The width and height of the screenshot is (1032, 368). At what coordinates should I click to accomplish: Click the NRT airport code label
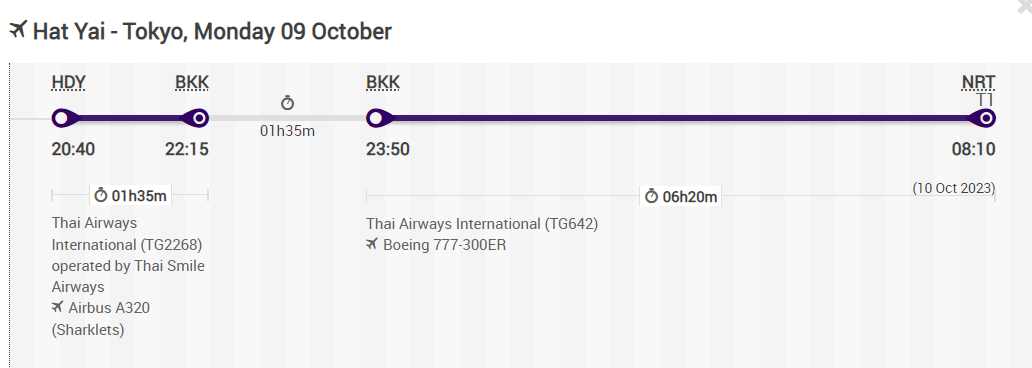[x=979, y=83]
